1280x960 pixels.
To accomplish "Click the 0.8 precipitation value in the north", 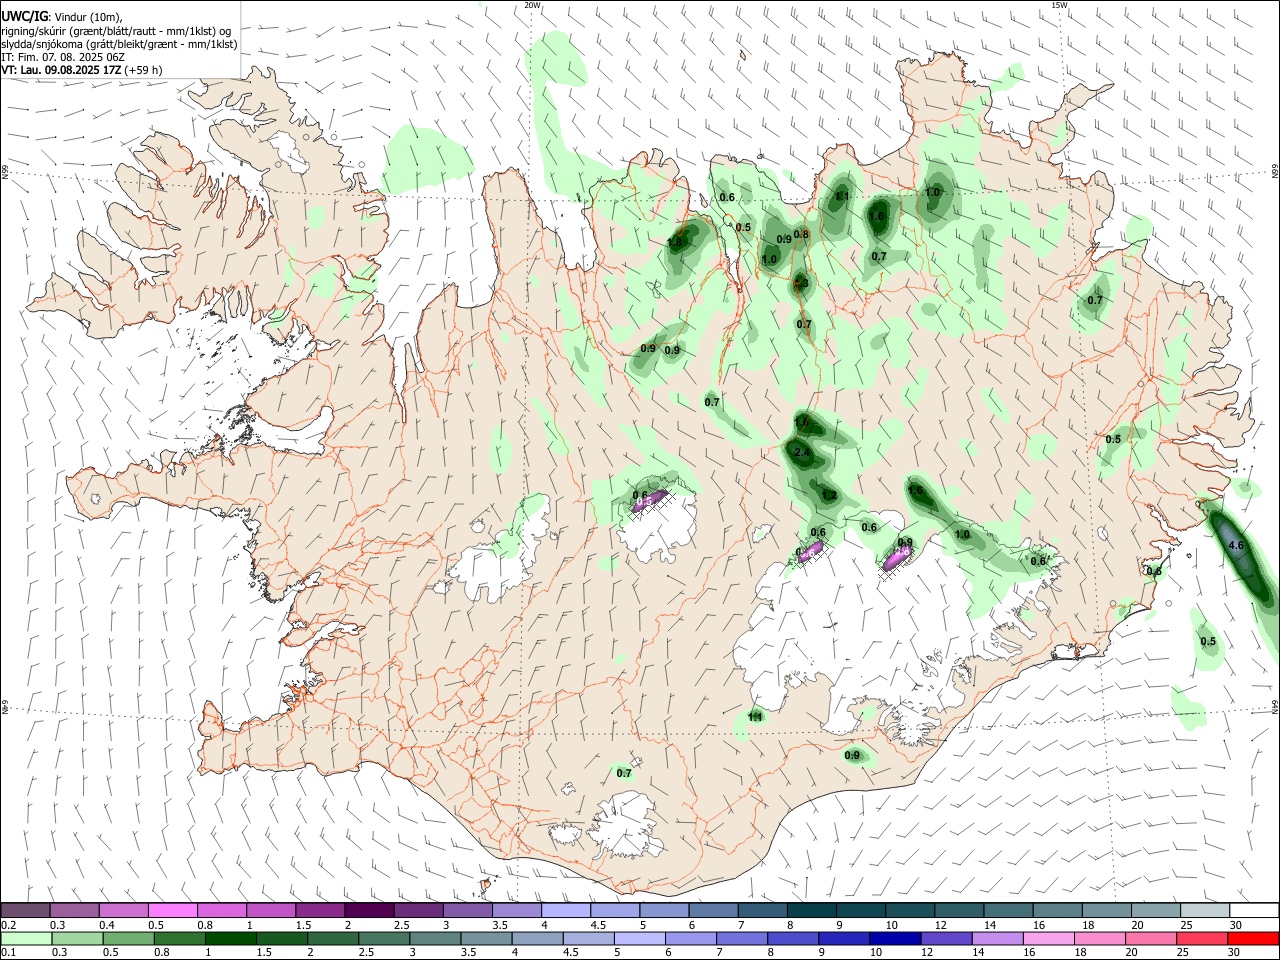I will coord(801,235).
